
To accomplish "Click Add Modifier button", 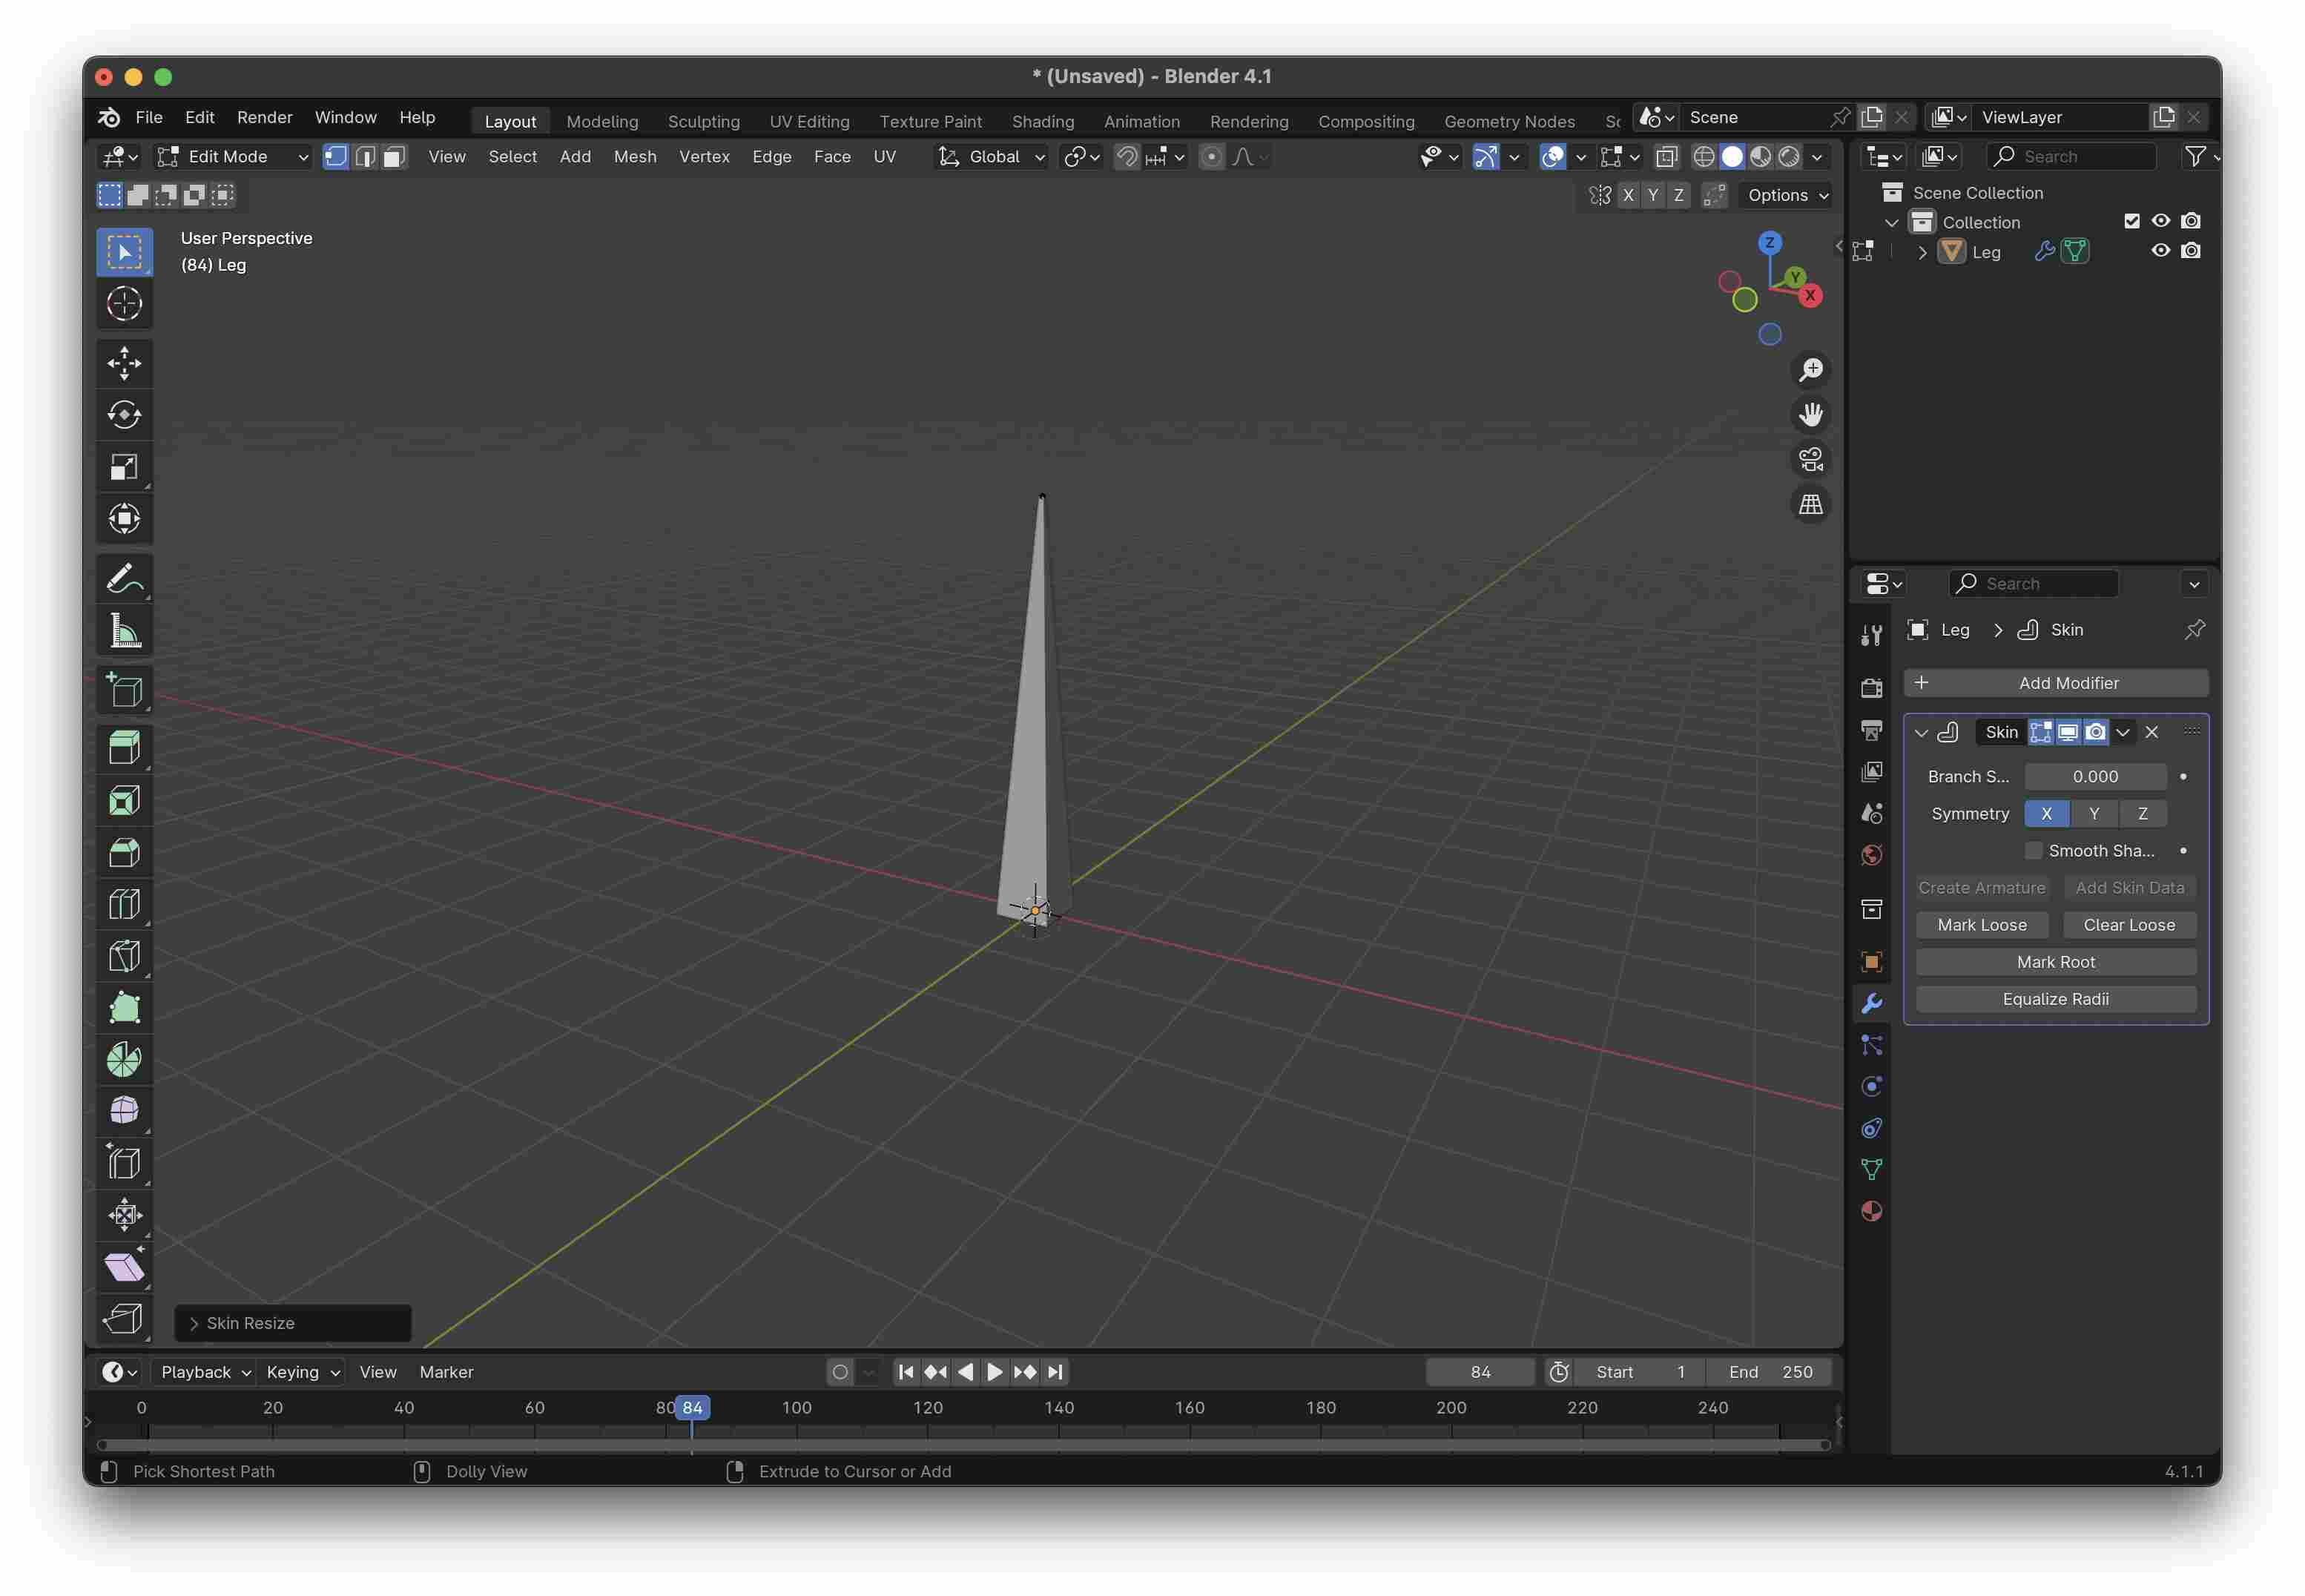I will click(x=2056, y=683).
